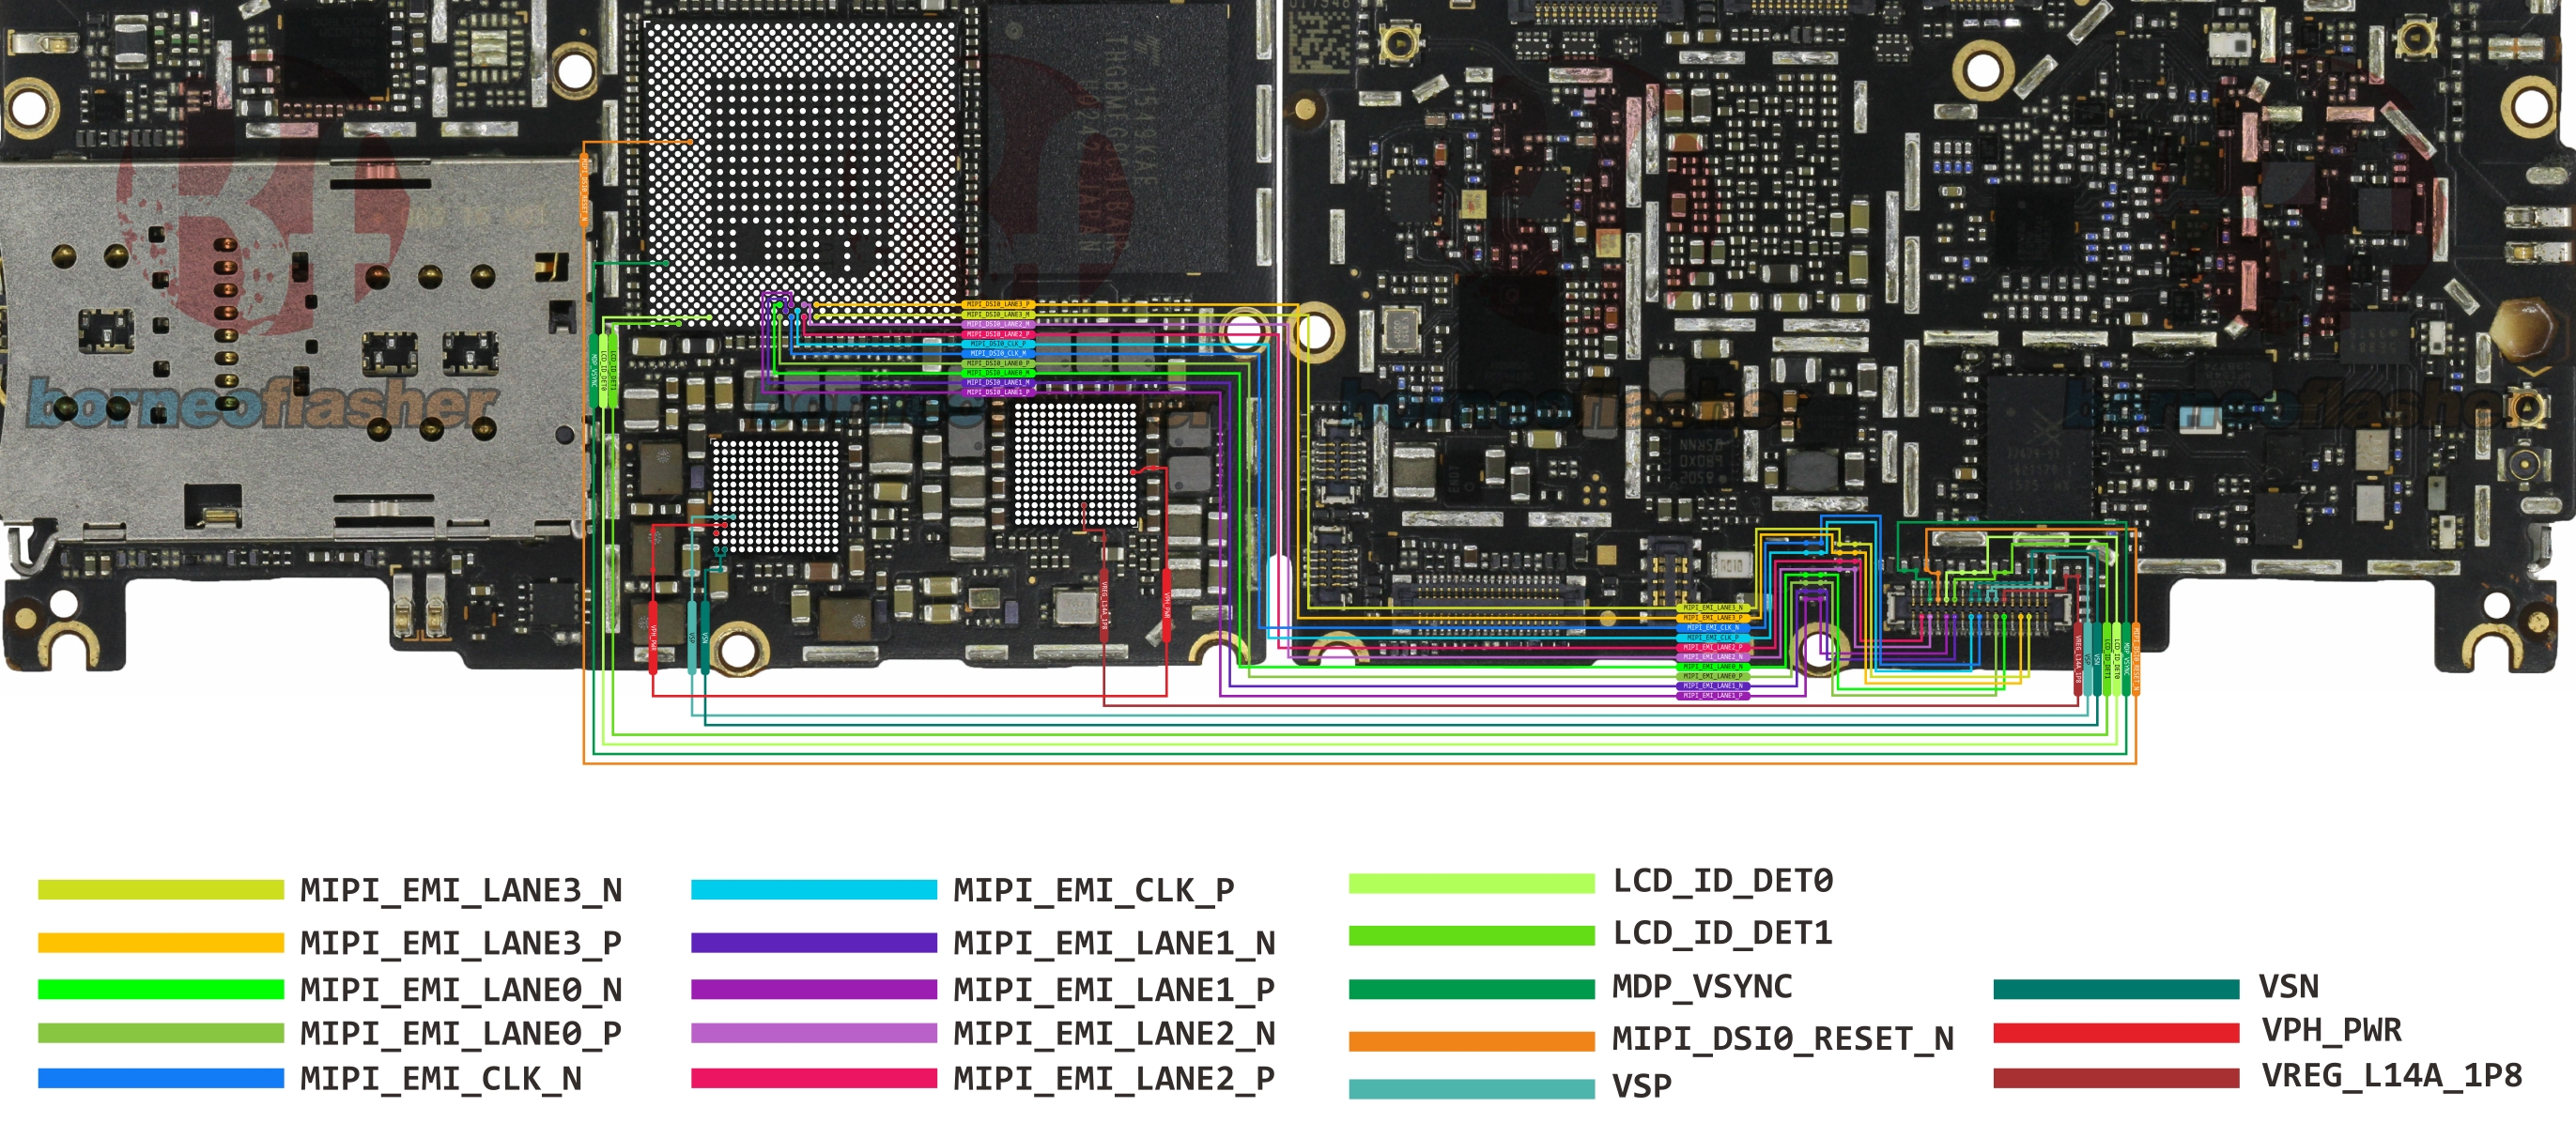Click the large legend text MIPI_EMI_LANE0_N
Image resolution: width=2576 pixels, height=1123 pixels.
click(x=461, y=989)
